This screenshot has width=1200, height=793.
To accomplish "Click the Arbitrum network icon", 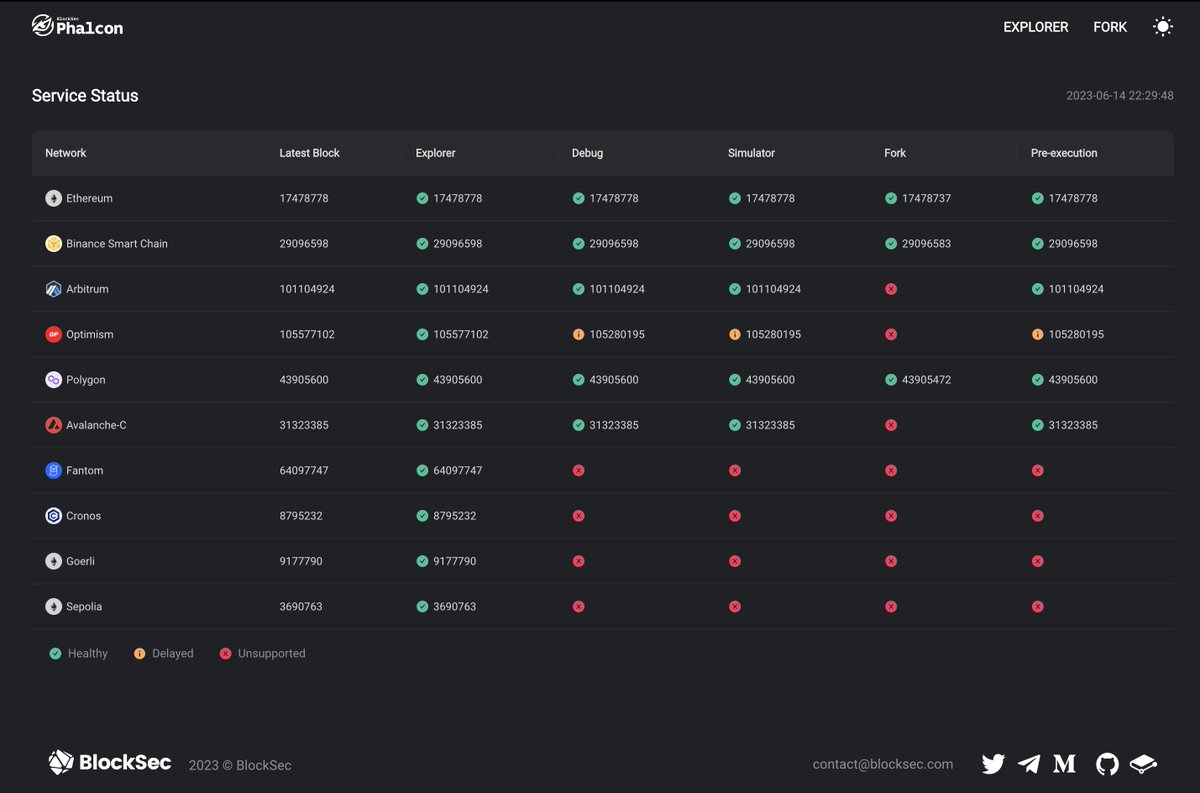I will click(53, 289).
